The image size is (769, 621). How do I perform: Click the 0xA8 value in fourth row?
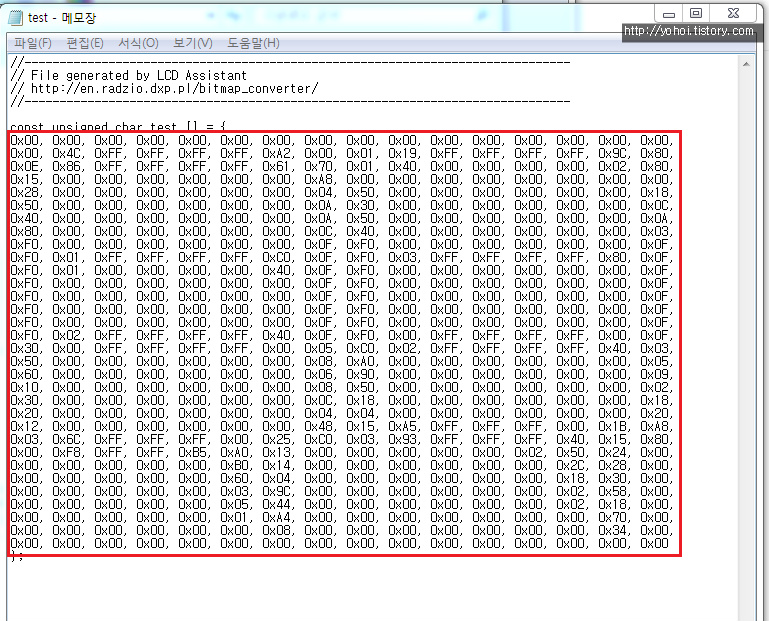319,180
